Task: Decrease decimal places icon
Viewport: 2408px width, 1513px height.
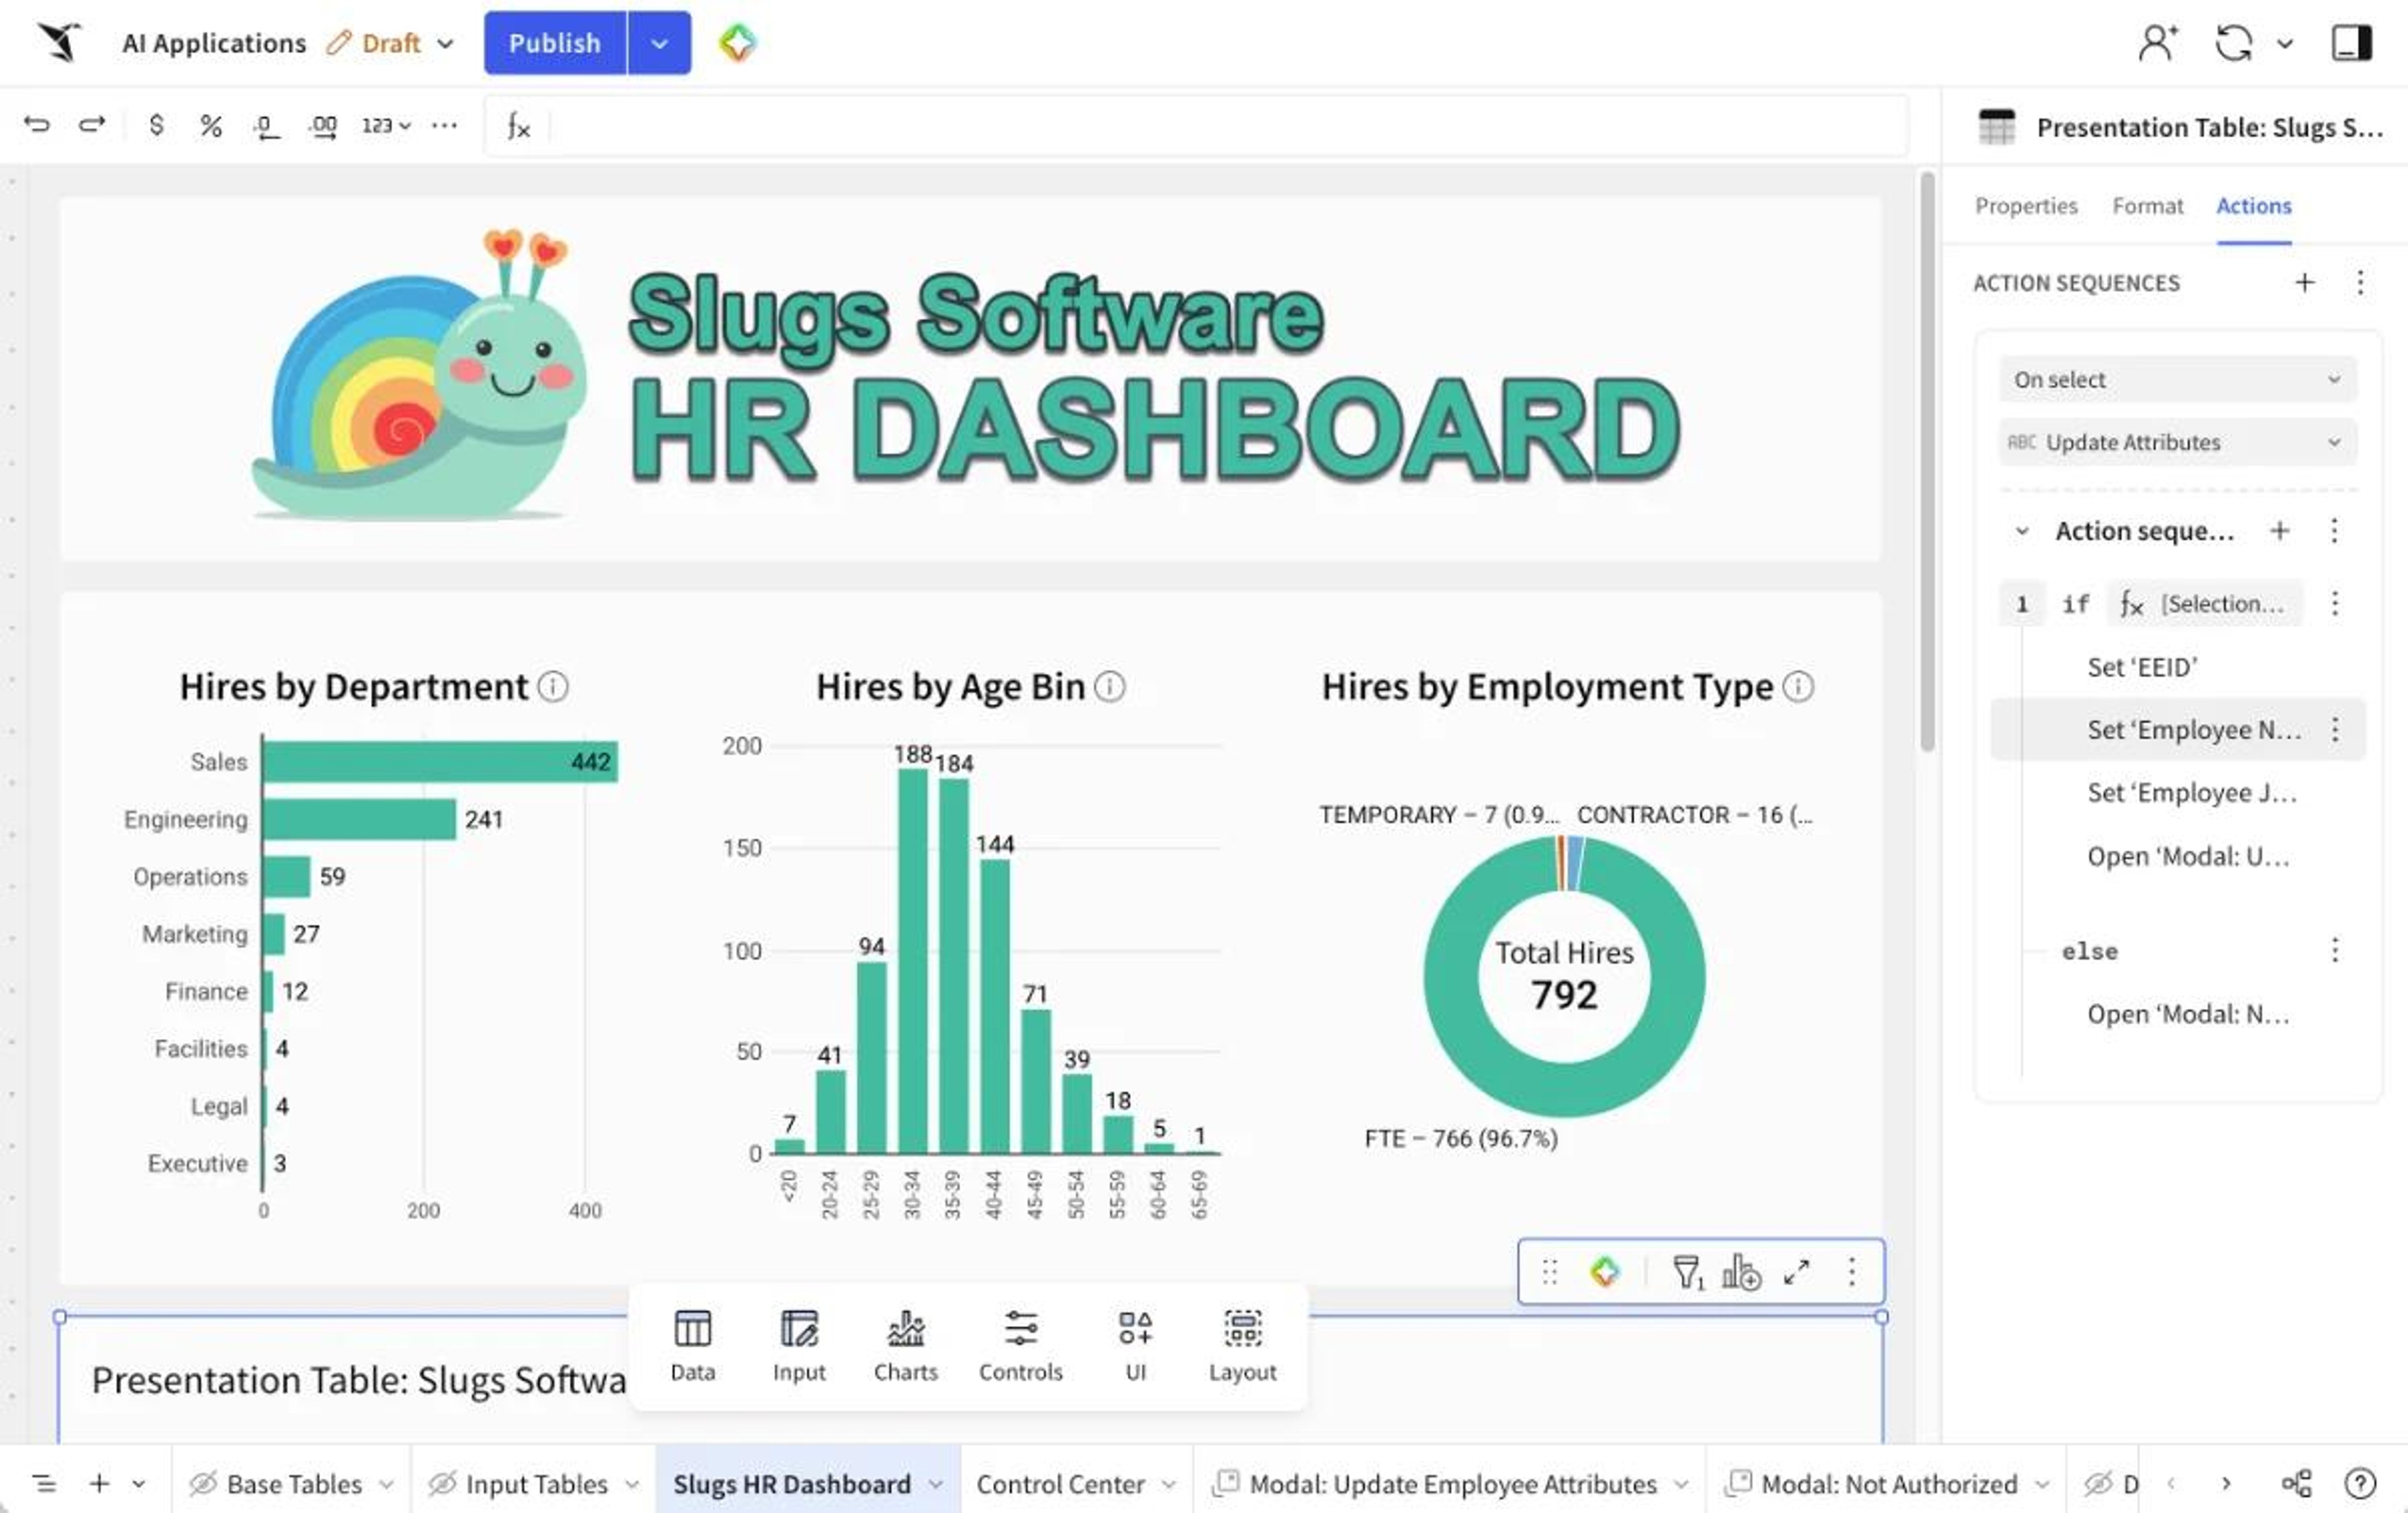Action: 265,126
